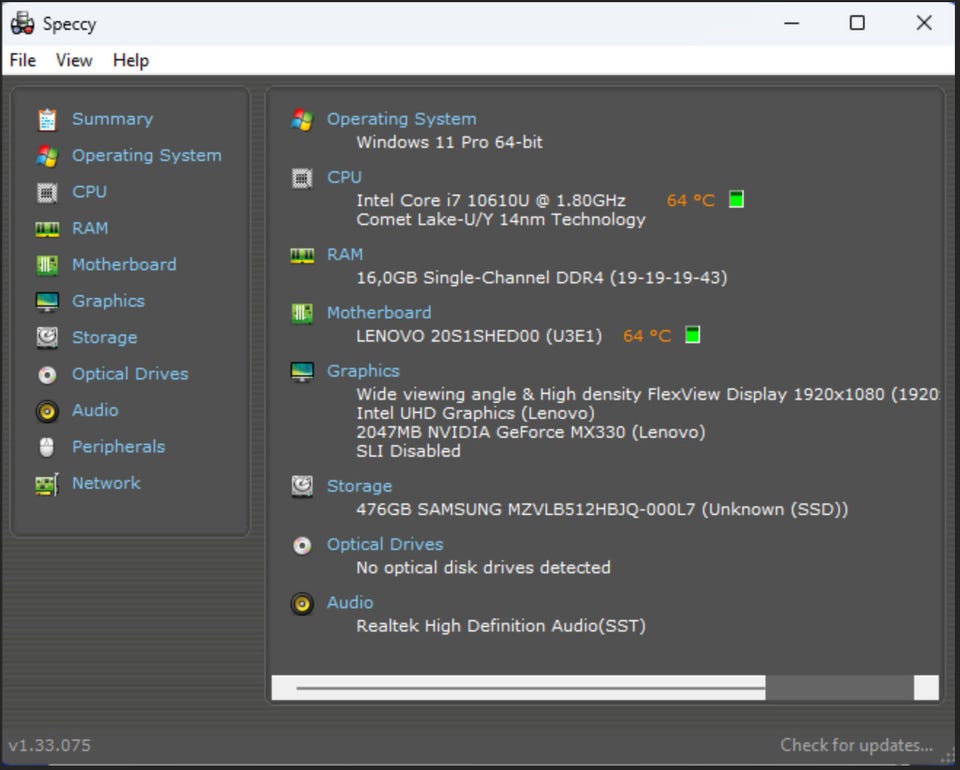Click Check for updates link

click(856, 745)
